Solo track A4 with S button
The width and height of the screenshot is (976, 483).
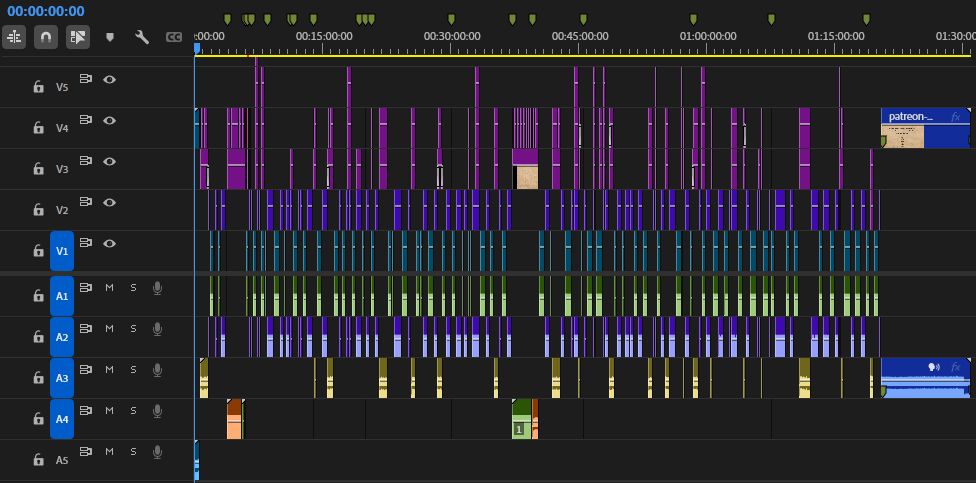(133, 410)
